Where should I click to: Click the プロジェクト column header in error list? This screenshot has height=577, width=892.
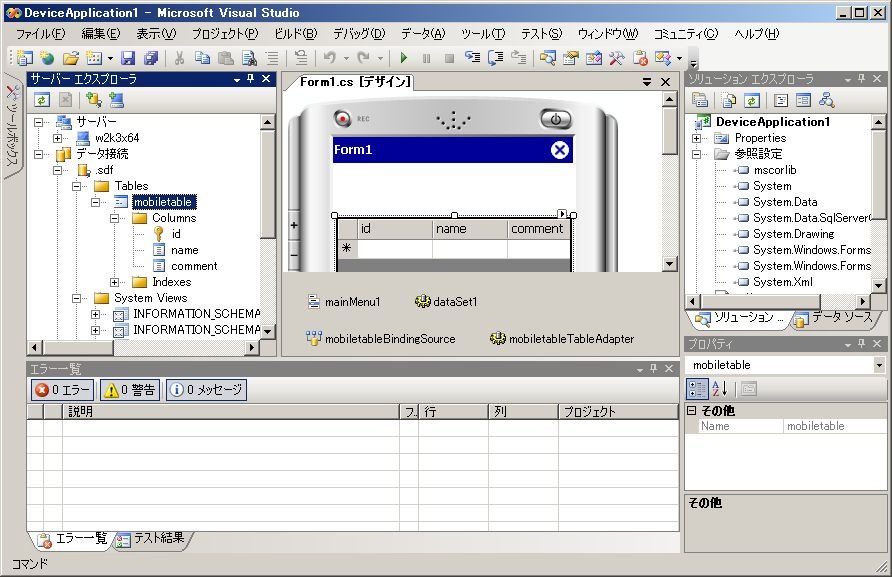tap(618, 411)
